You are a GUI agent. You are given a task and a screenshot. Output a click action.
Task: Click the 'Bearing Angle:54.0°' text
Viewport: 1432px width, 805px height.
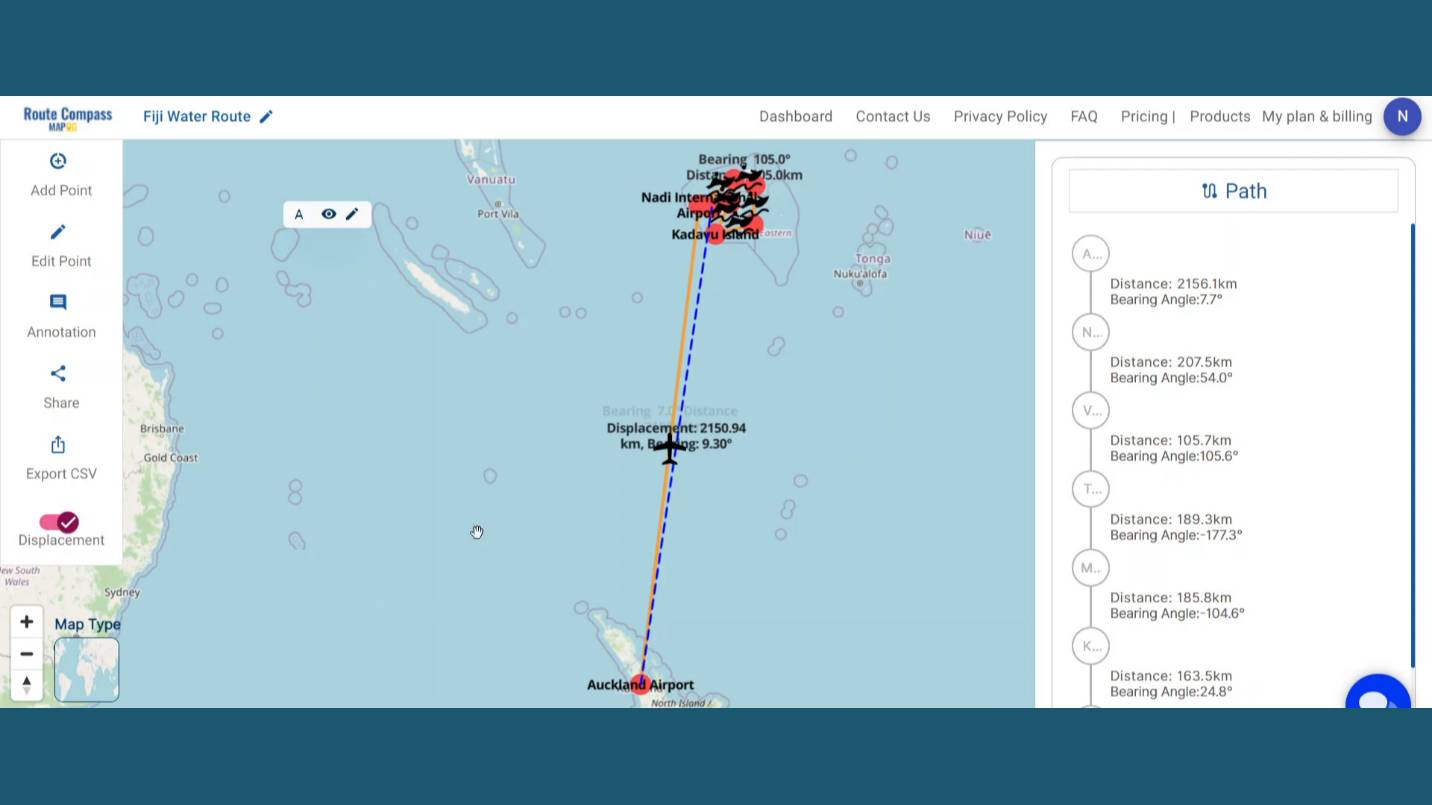(1171, 378)
